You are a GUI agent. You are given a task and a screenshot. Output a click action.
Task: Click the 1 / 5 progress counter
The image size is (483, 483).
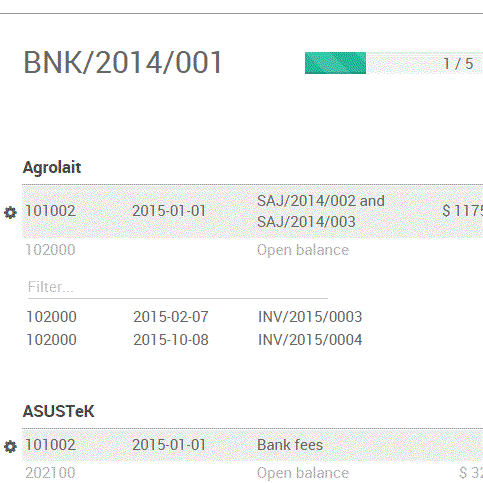458,64
